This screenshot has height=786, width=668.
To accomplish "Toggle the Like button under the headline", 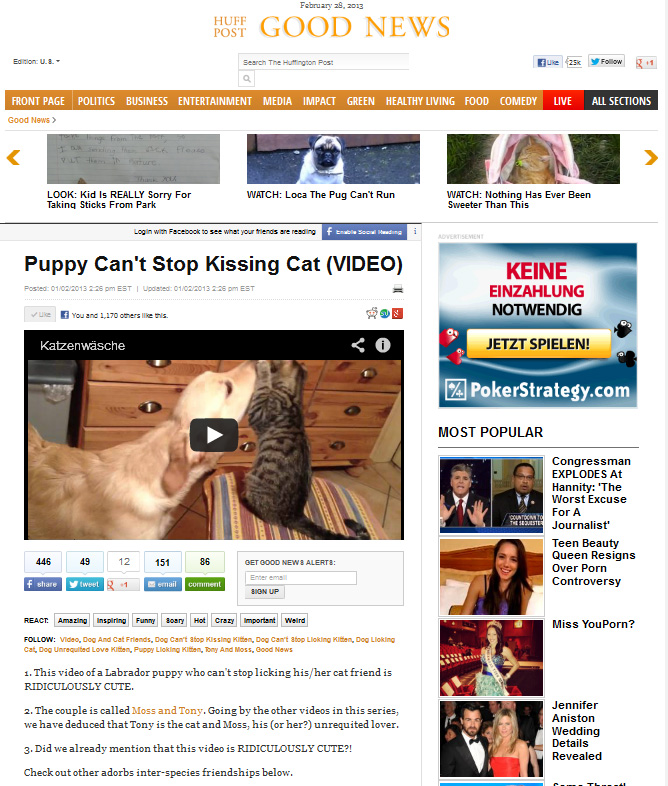I will (x=40, y=314).
